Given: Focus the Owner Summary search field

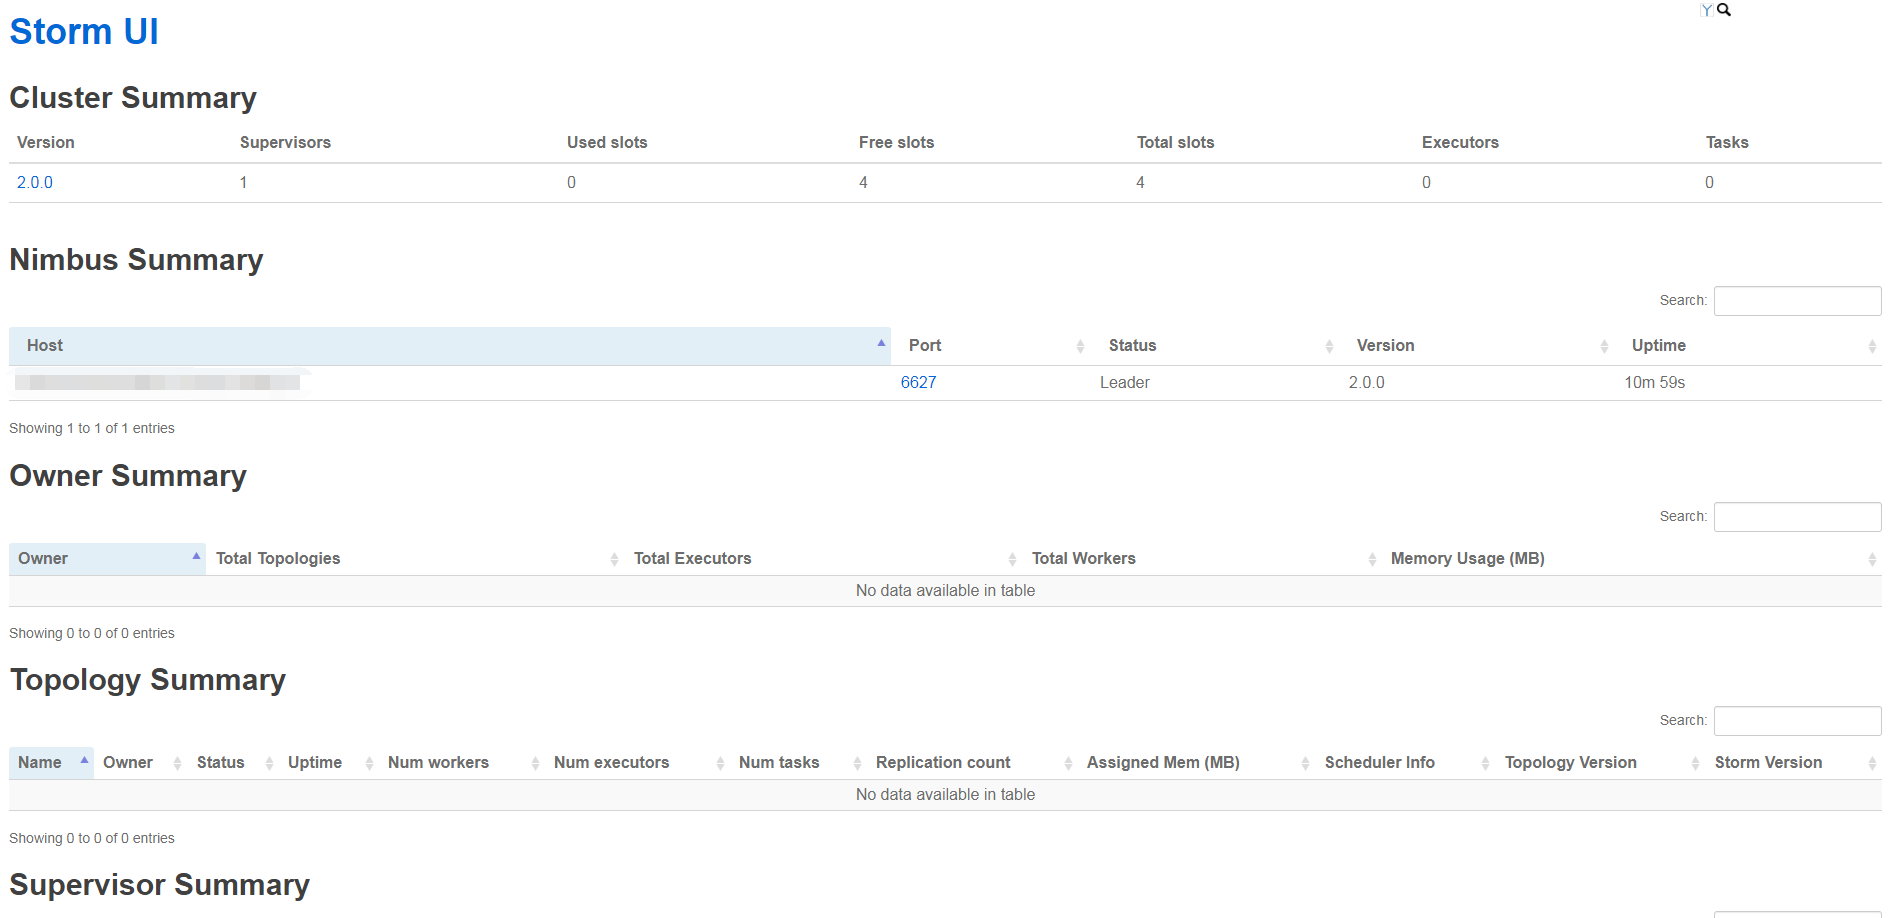Looking at the screenshot, I should [x=1797, y=517].
